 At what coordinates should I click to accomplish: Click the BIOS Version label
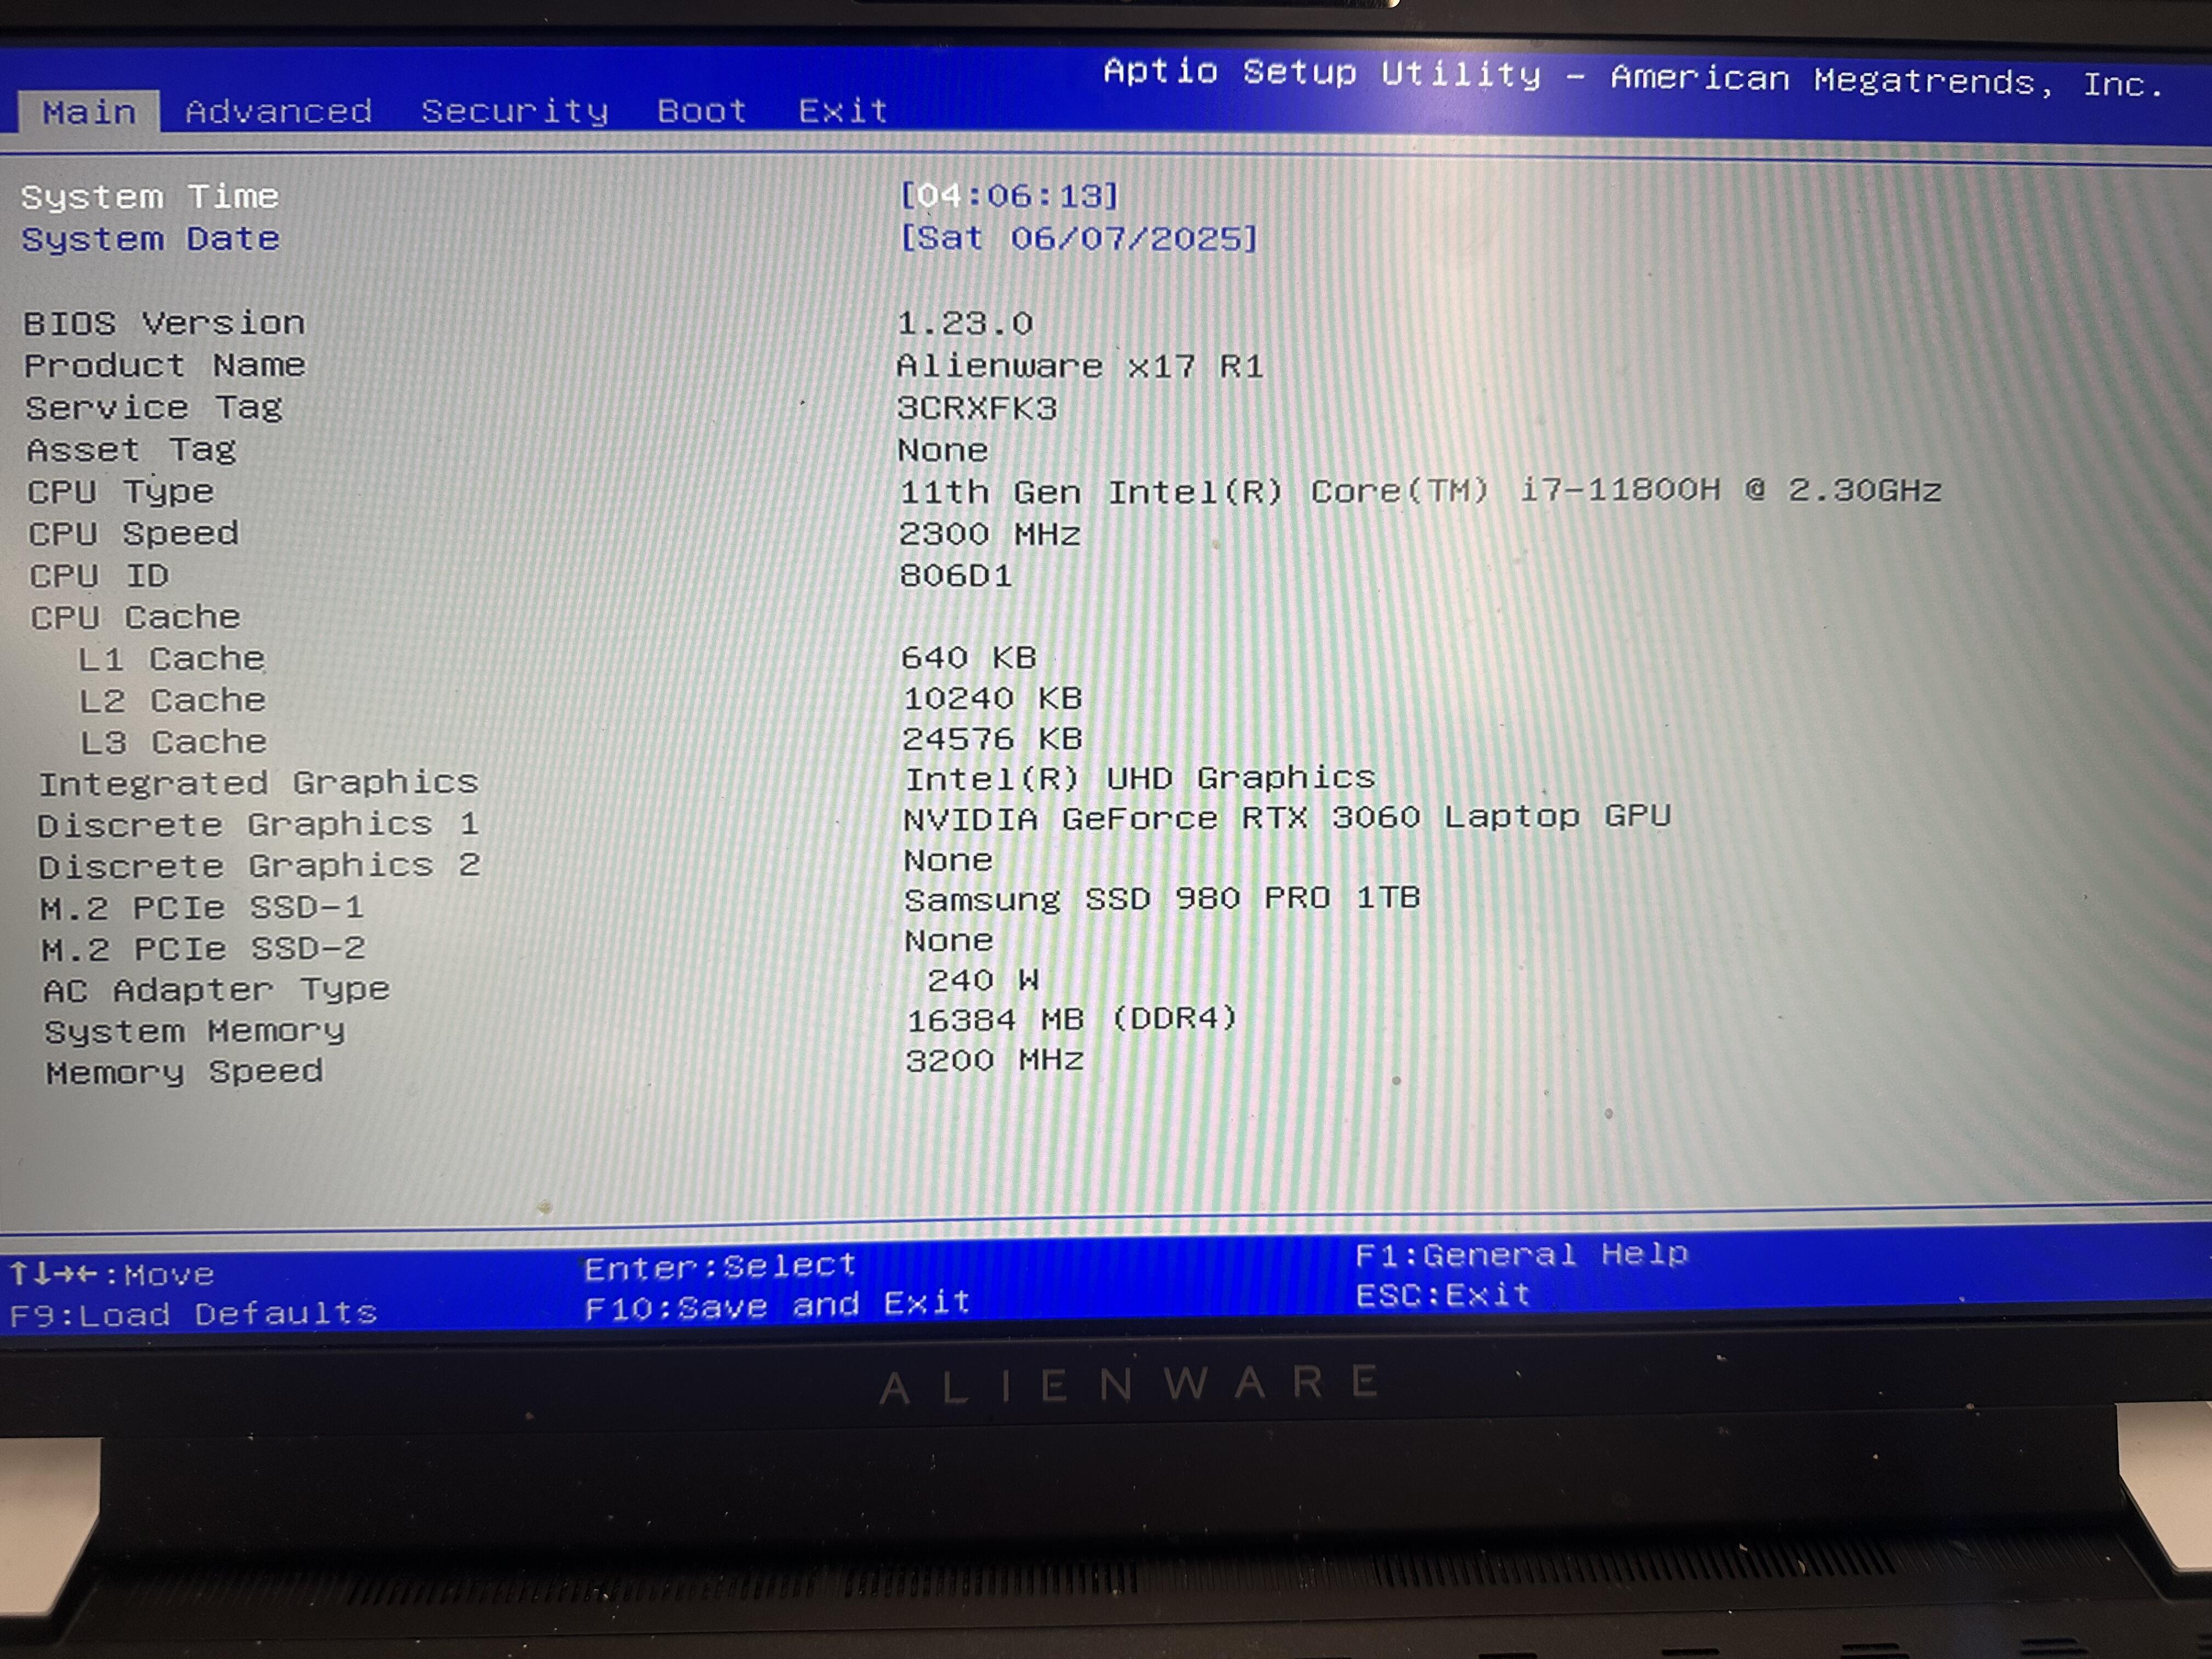164,323
